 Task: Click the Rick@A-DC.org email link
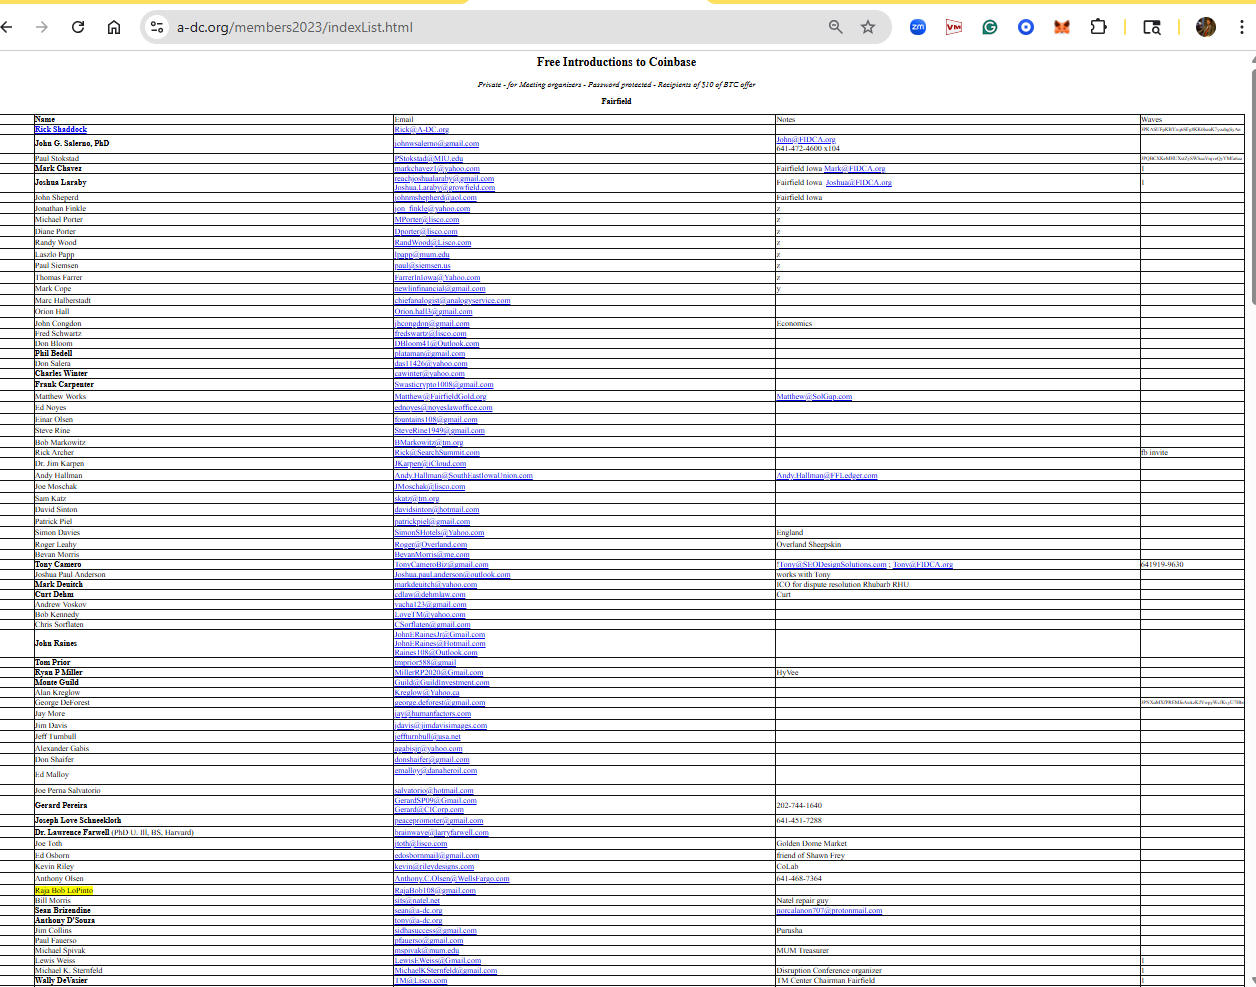[x=421, y=129]
